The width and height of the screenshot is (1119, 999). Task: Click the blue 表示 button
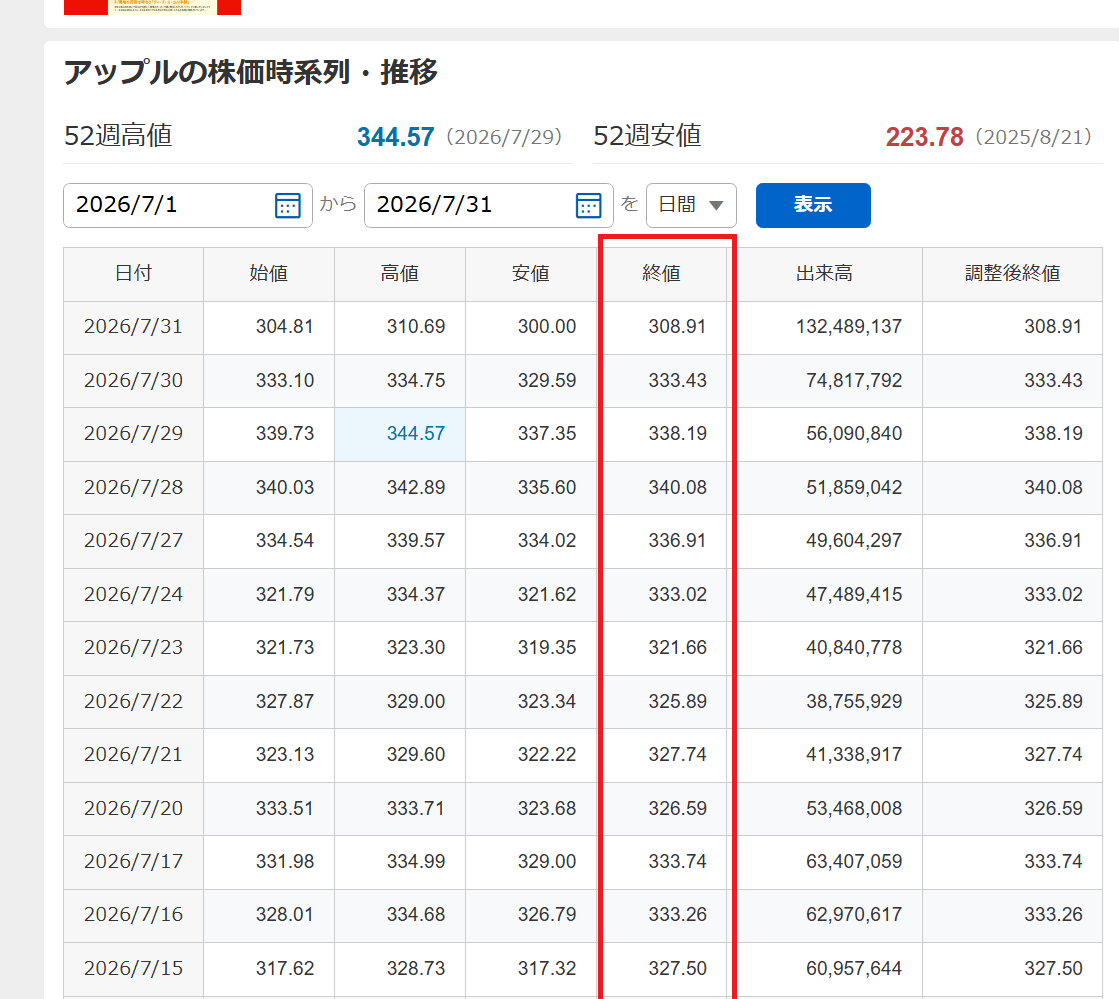[x=813, y=206]
